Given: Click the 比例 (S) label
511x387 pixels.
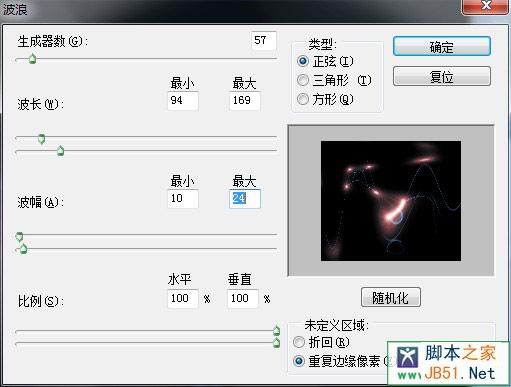Looking at the screenshot, I should click(40, 301).
